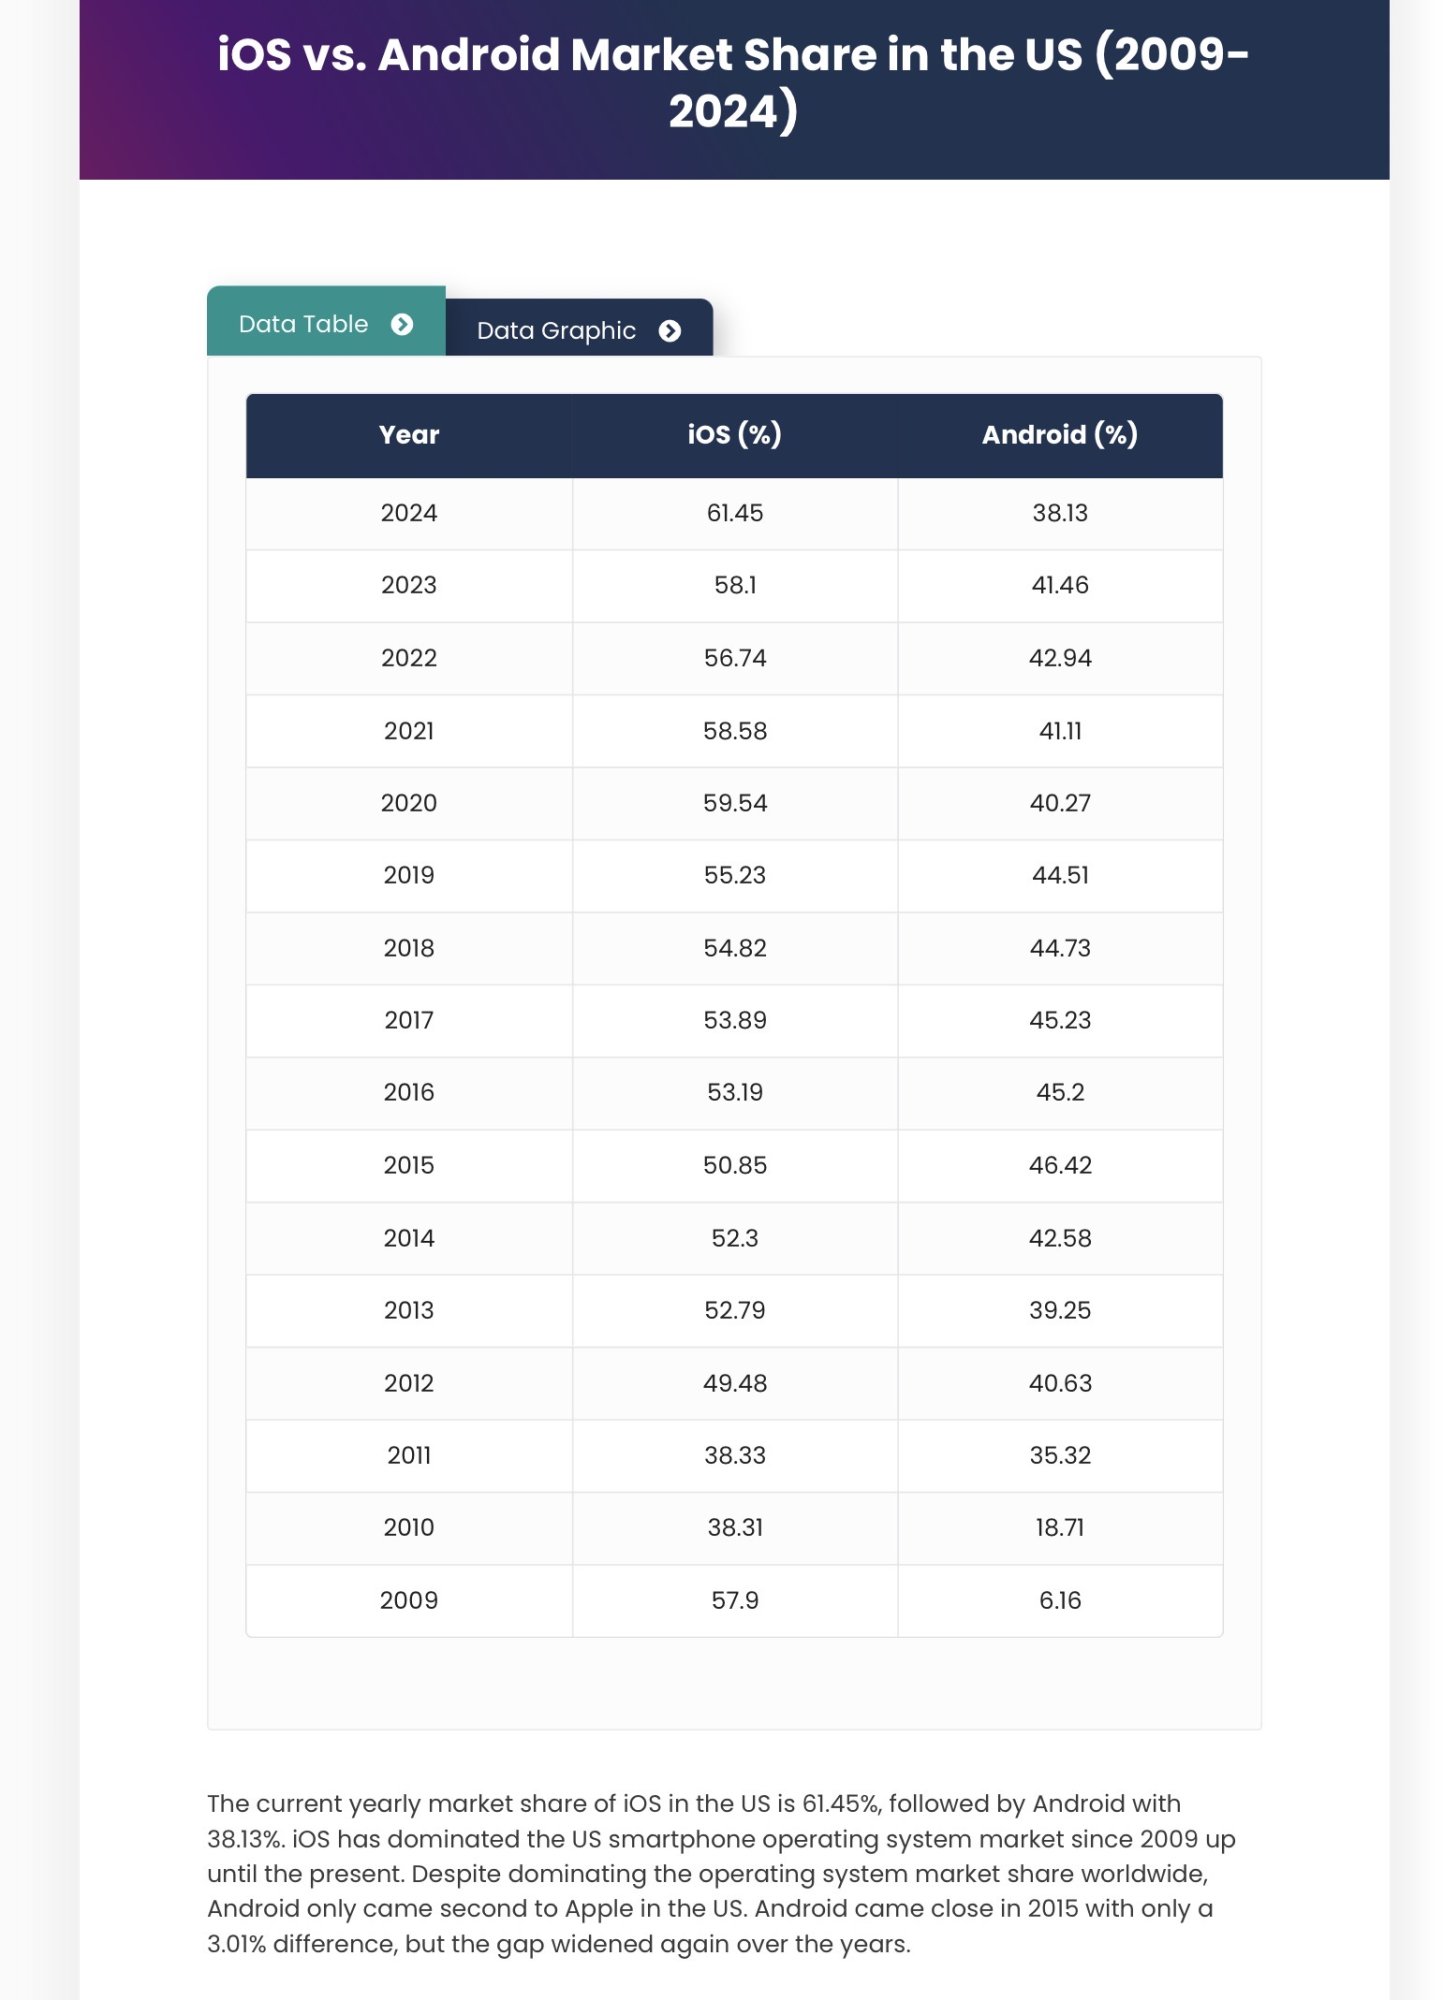This screenshot has width=1443, height=2000.
Task: Click the summary paragraph below the table
Action: pos(721,1873)
